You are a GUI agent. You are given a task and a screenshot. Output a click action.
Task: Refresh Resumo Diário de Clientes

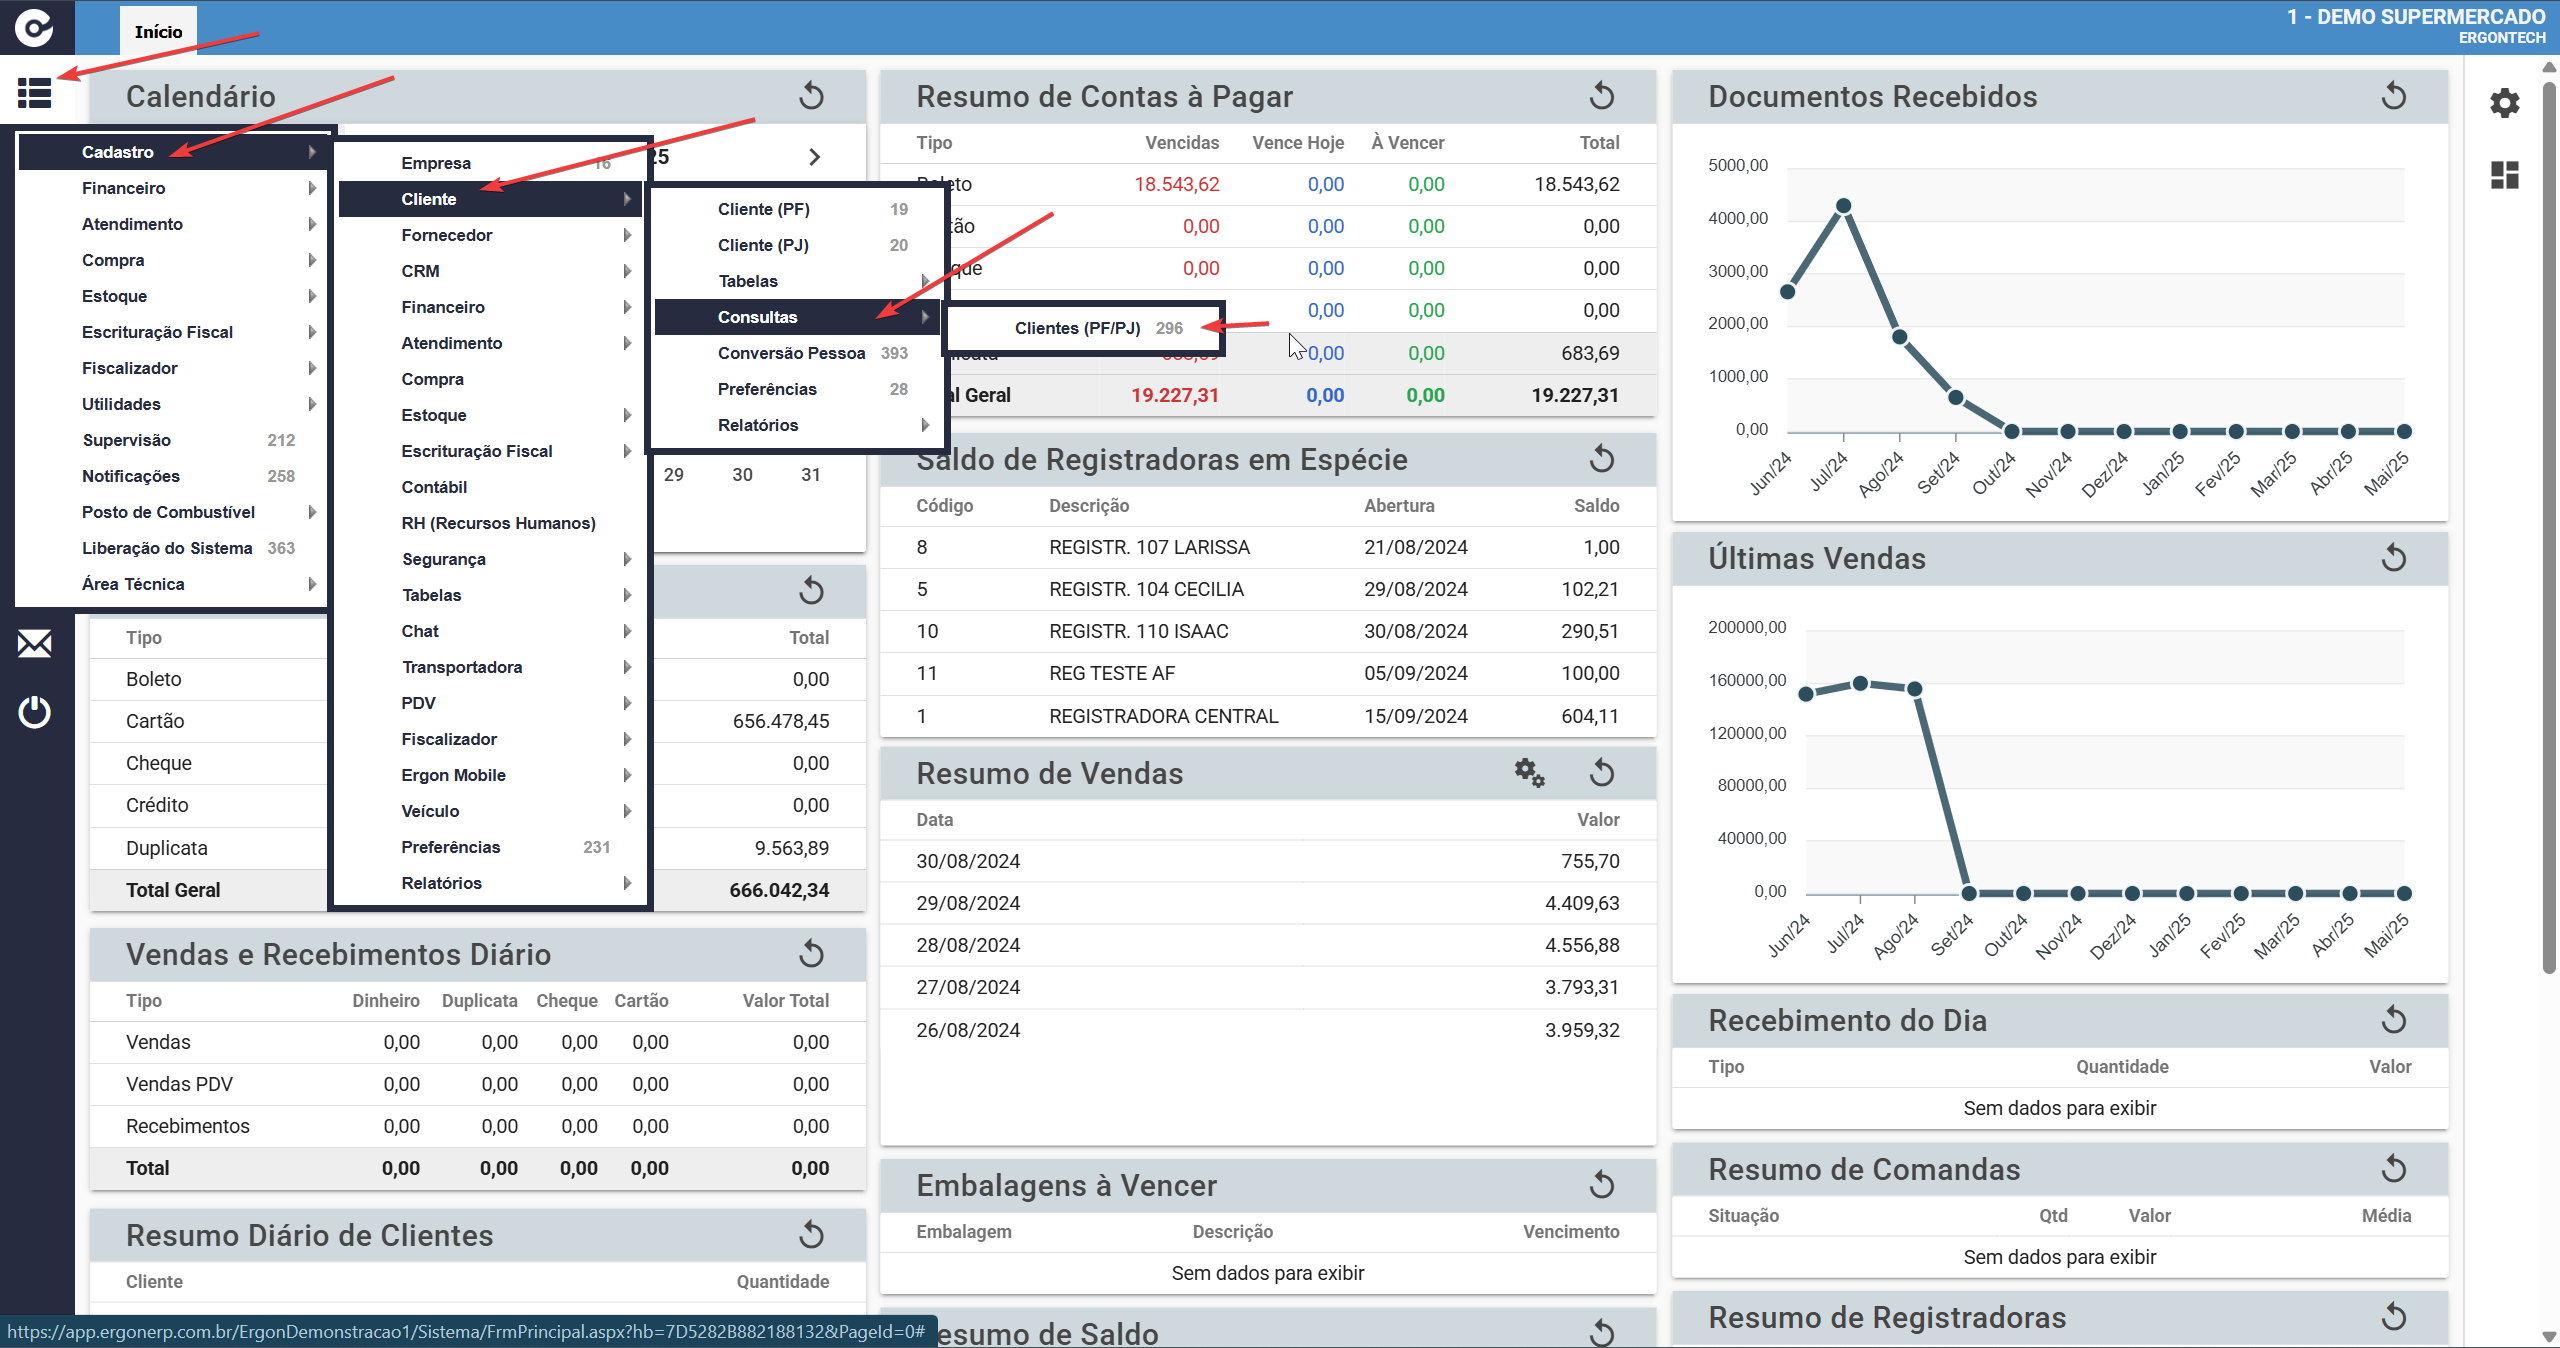pyautogui.click(x=812, y=1235)
